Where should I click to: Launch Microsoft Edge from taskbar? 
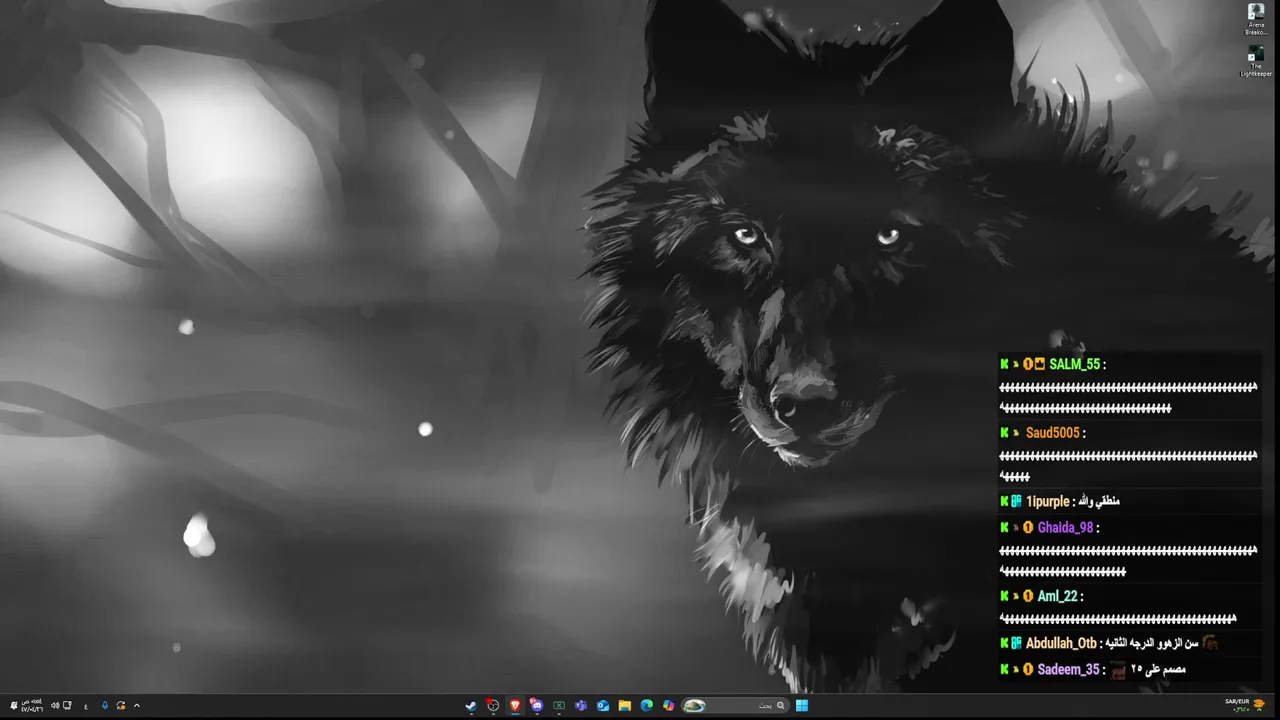(647, 706)
